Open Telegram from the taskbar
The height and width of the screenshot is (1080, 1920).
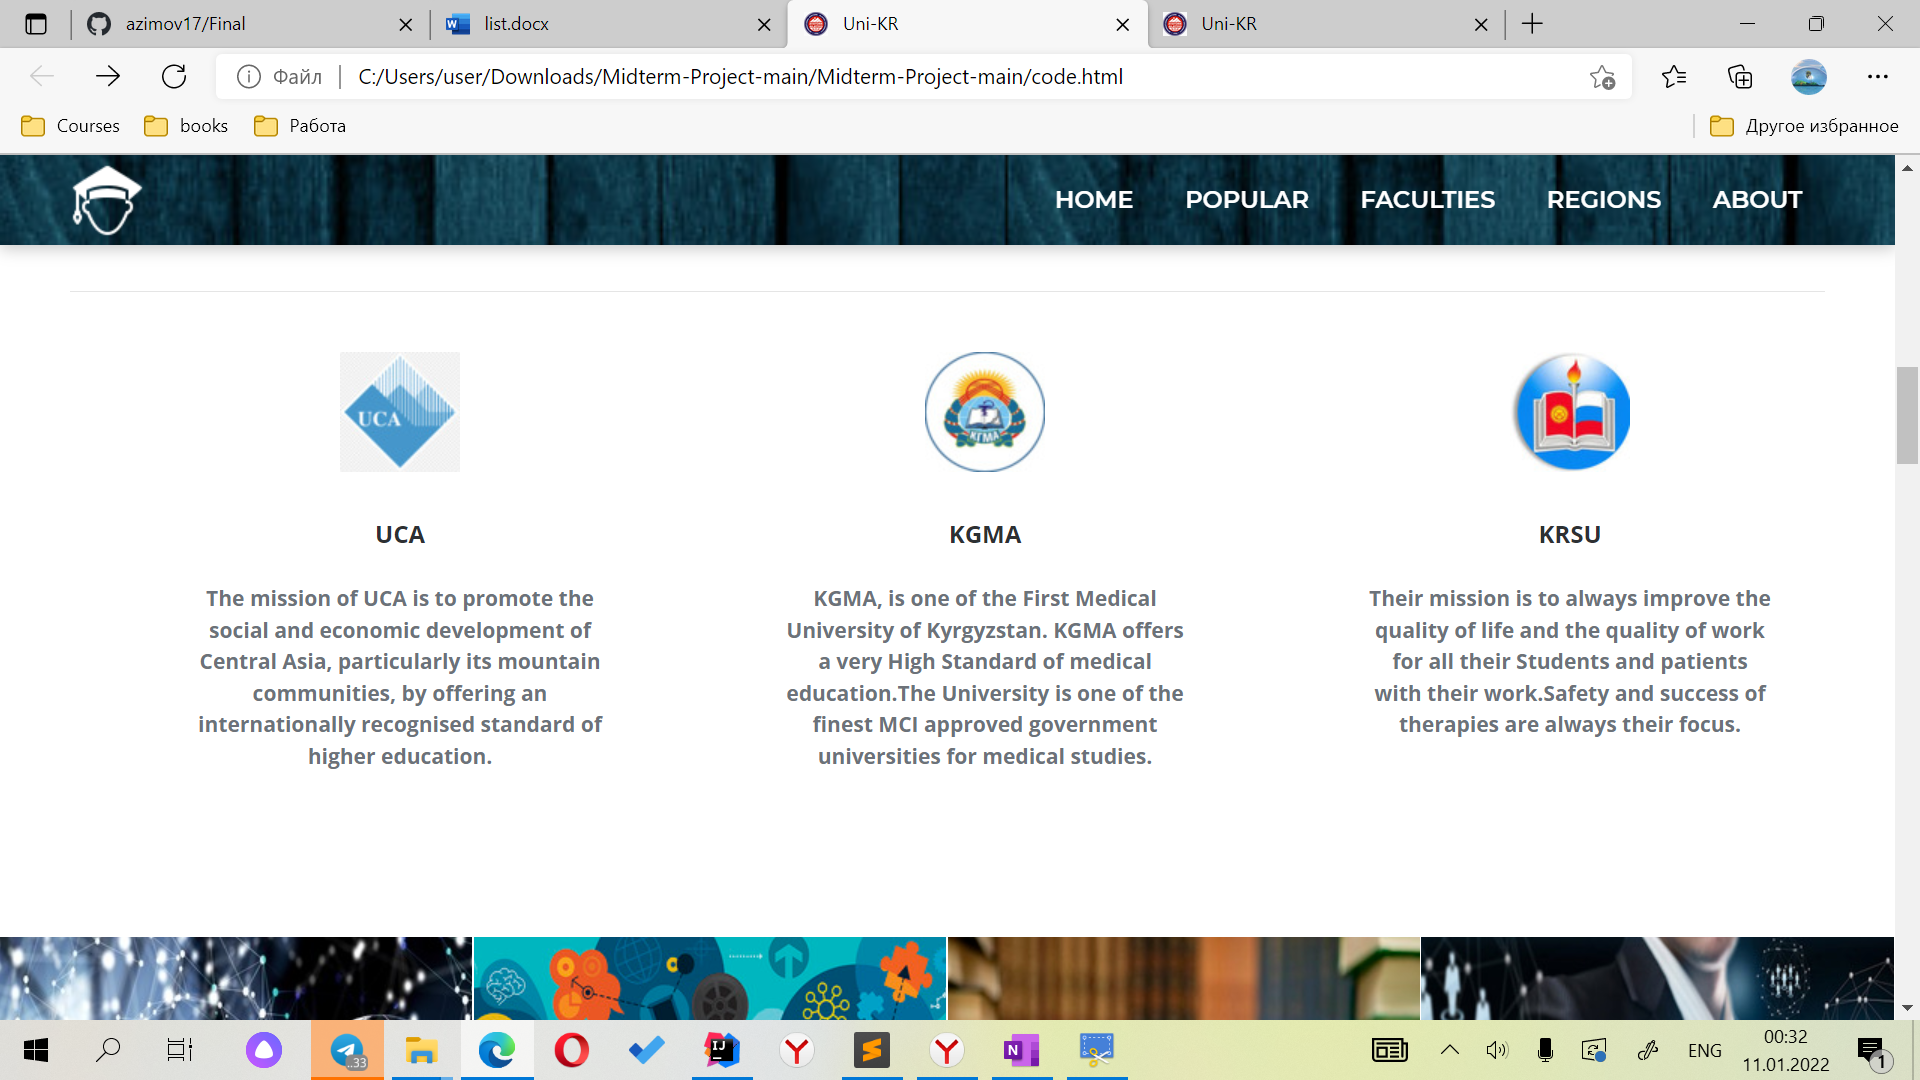point(347,1050)
